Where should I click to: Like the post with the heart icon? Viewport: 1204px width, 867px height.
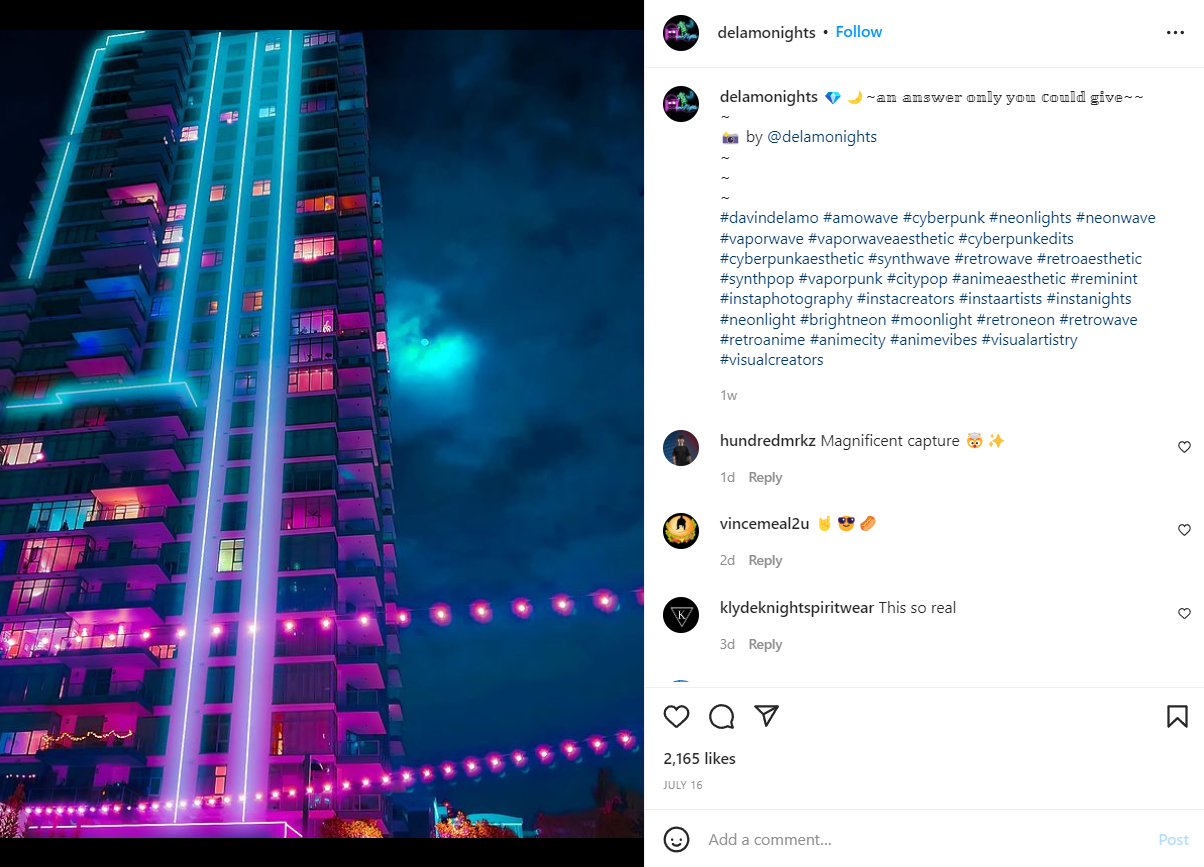677,716
